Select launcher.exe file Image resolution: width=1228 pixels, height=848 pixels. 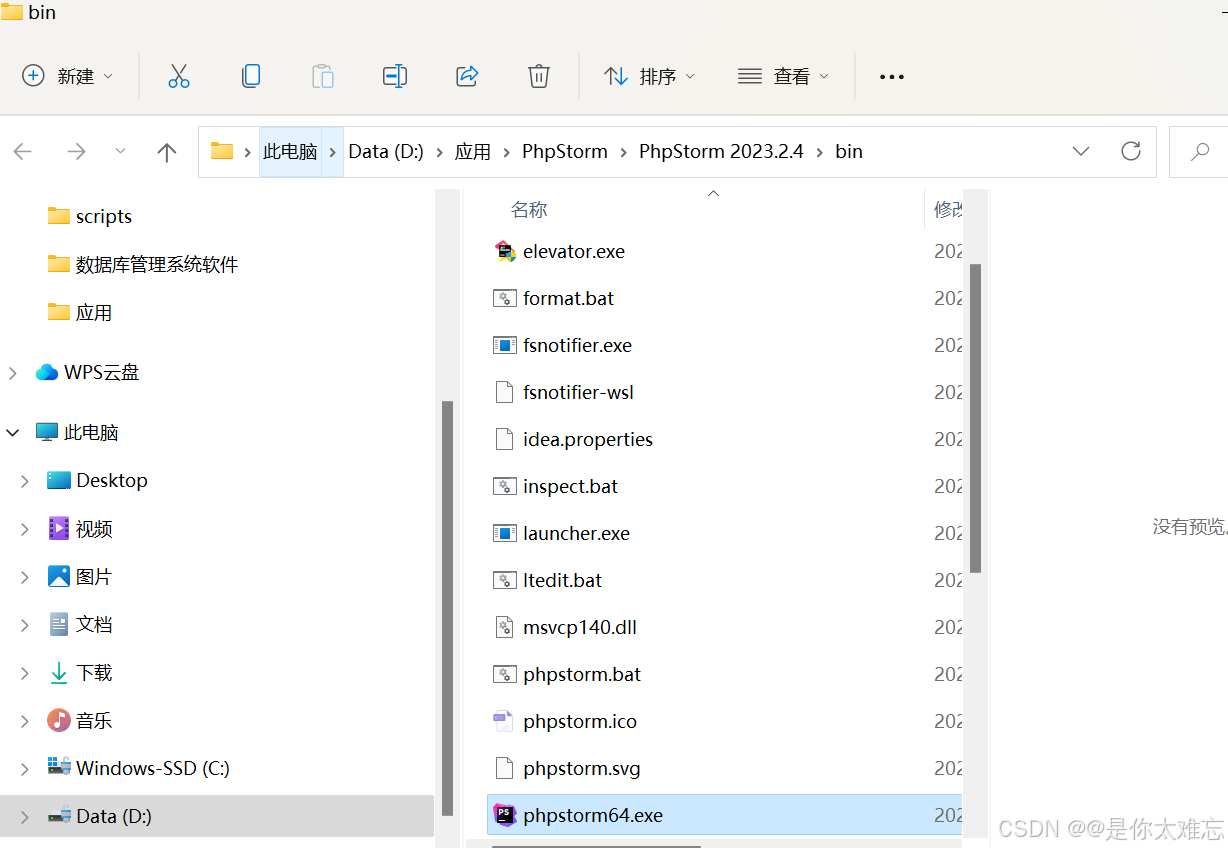[724, 533]
